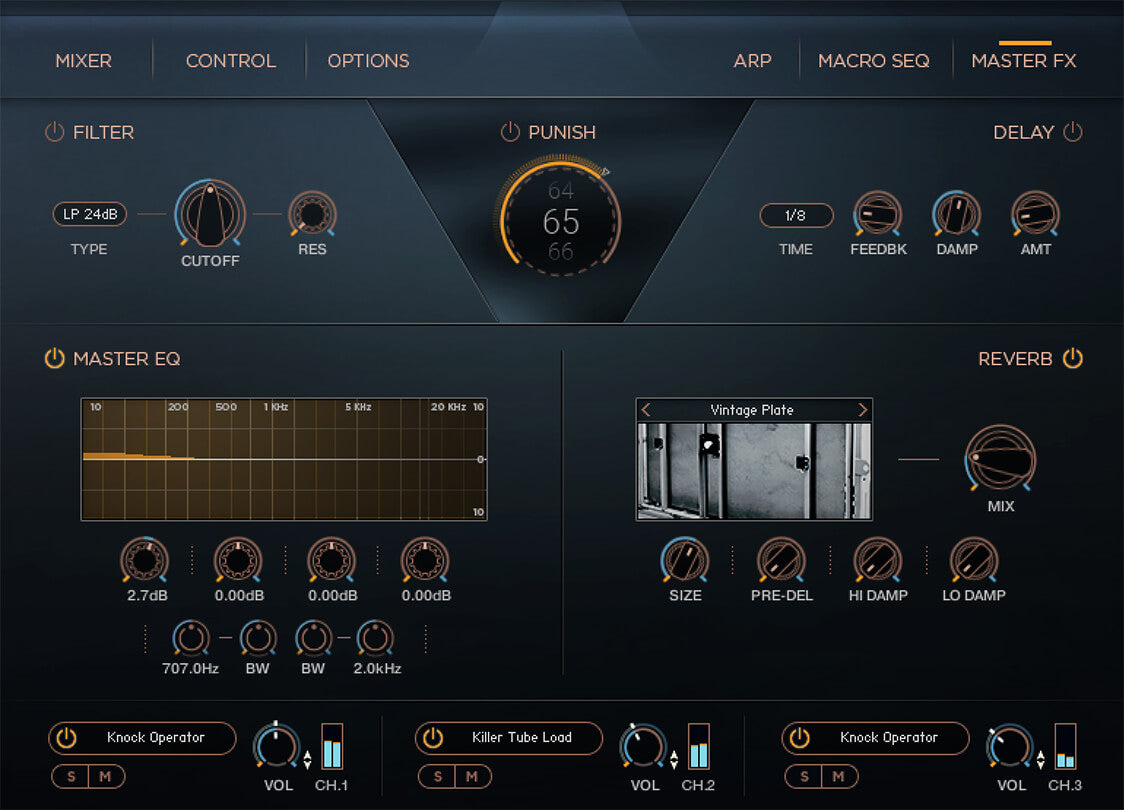Click the Killer Tube Load sound name
This screenshot has height=810, width=1124.
point(521,738)
